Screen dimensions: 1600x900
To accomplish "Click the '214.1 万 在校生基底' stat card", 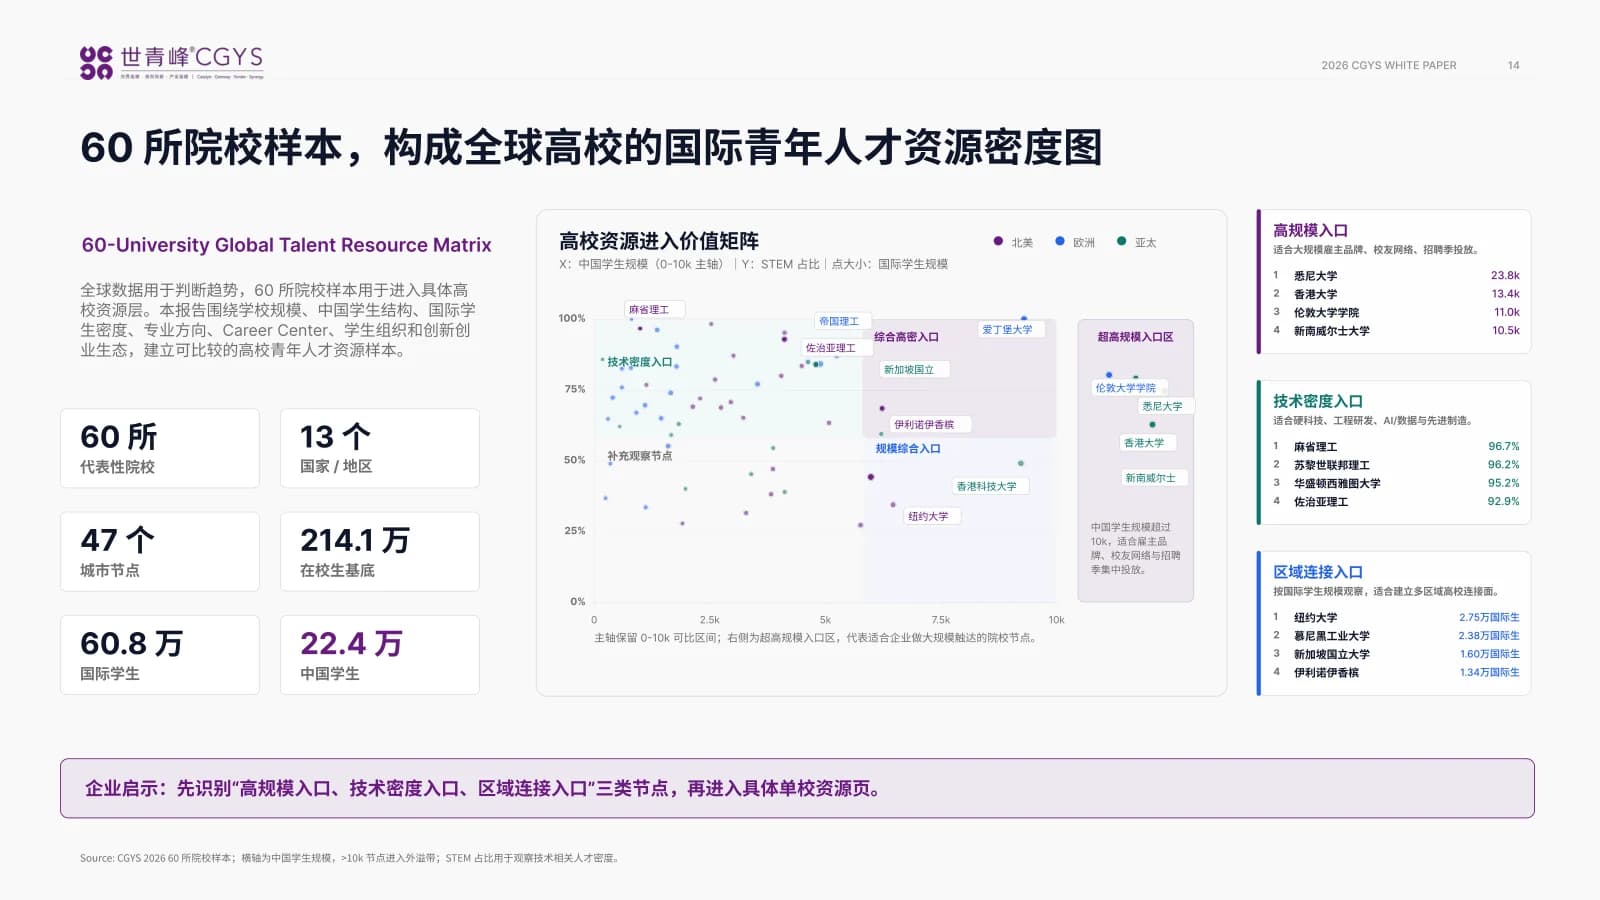I will [380, 552].
